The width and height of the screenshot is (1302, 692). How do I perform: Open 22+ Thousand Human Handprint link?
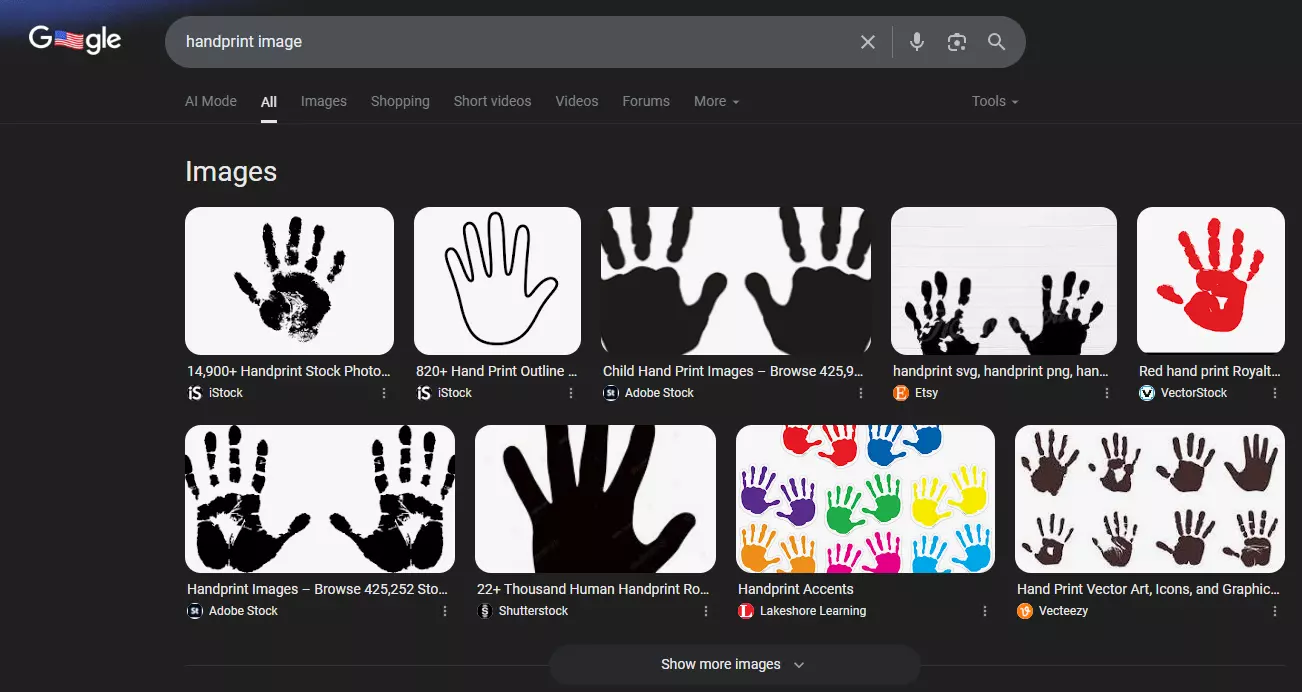pos(593,589)
